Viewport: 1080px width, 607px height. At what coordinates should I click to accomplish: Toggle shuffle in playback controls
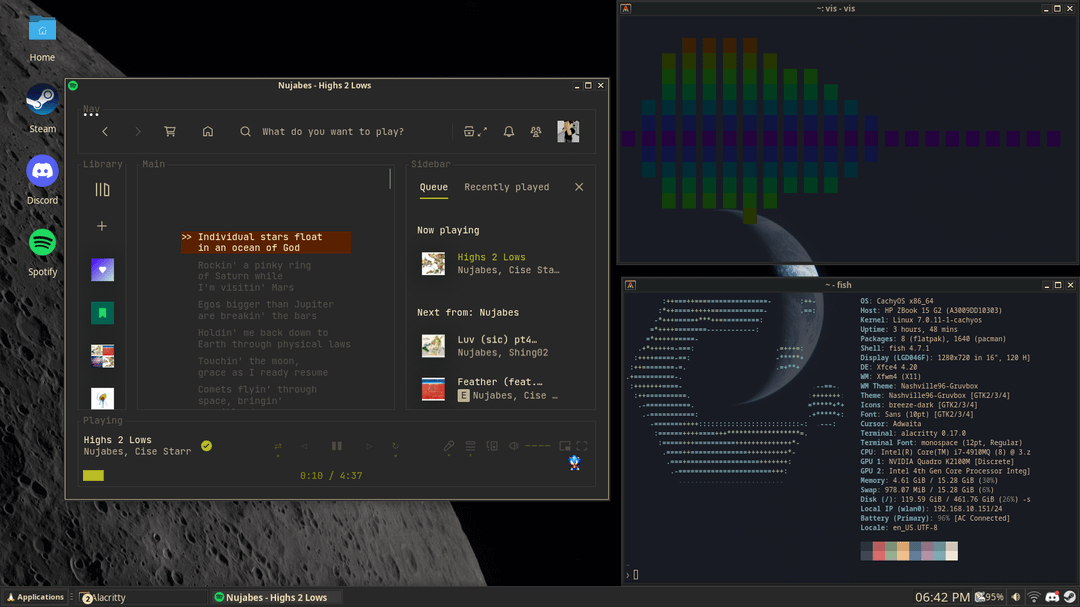[278, 446]
